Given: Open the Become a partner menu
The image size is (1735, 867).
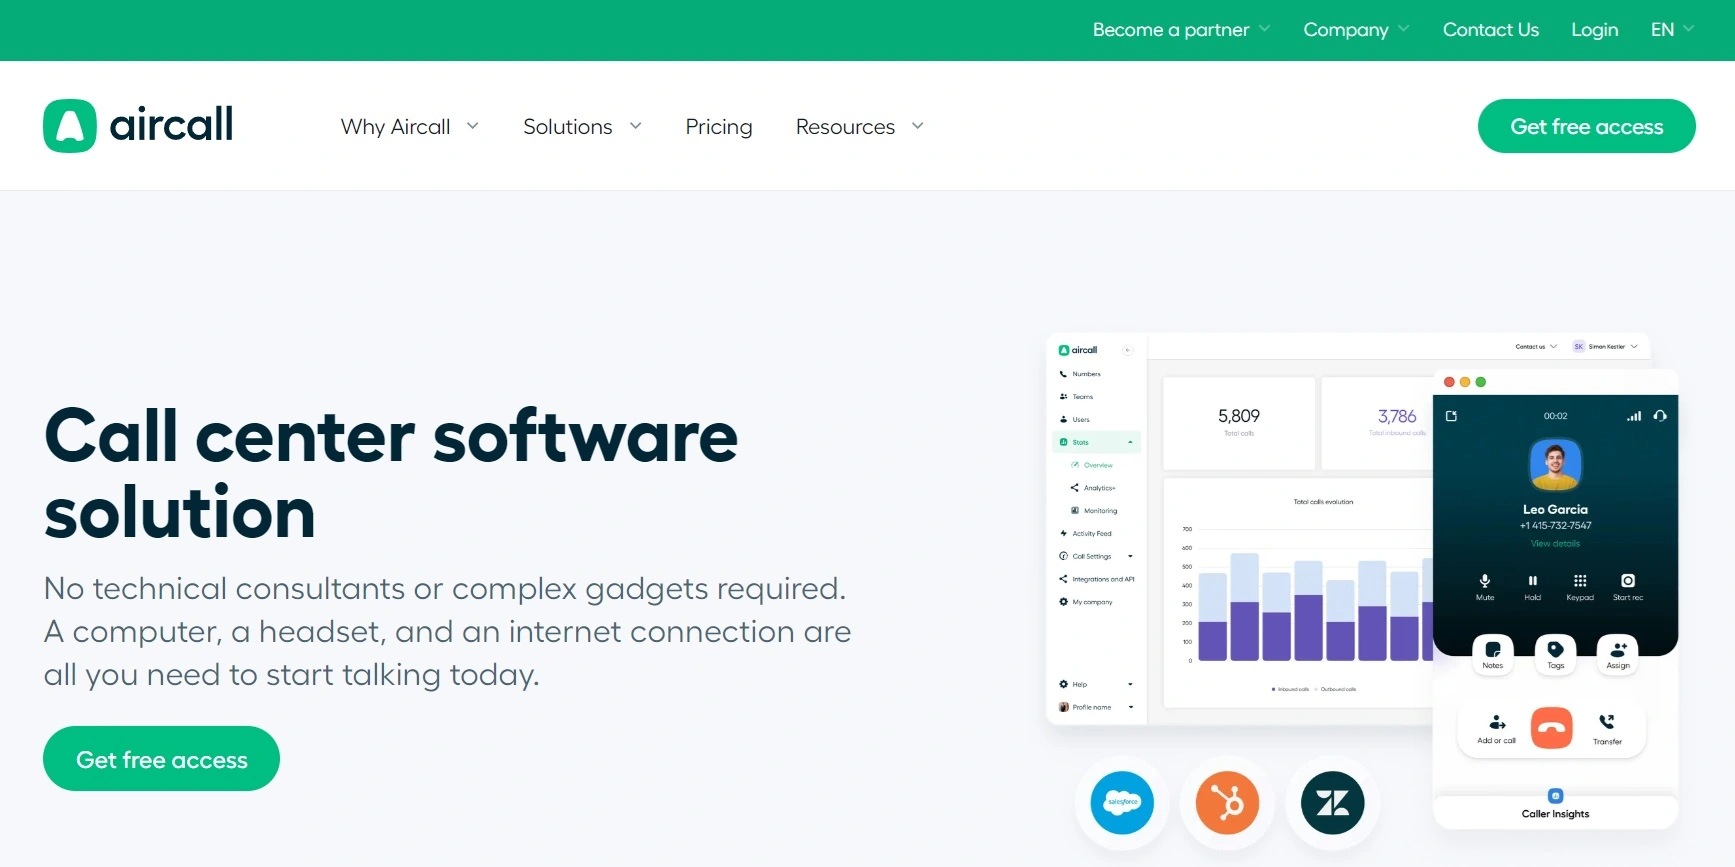Looking at the screenshot, I should point(1180,30).
